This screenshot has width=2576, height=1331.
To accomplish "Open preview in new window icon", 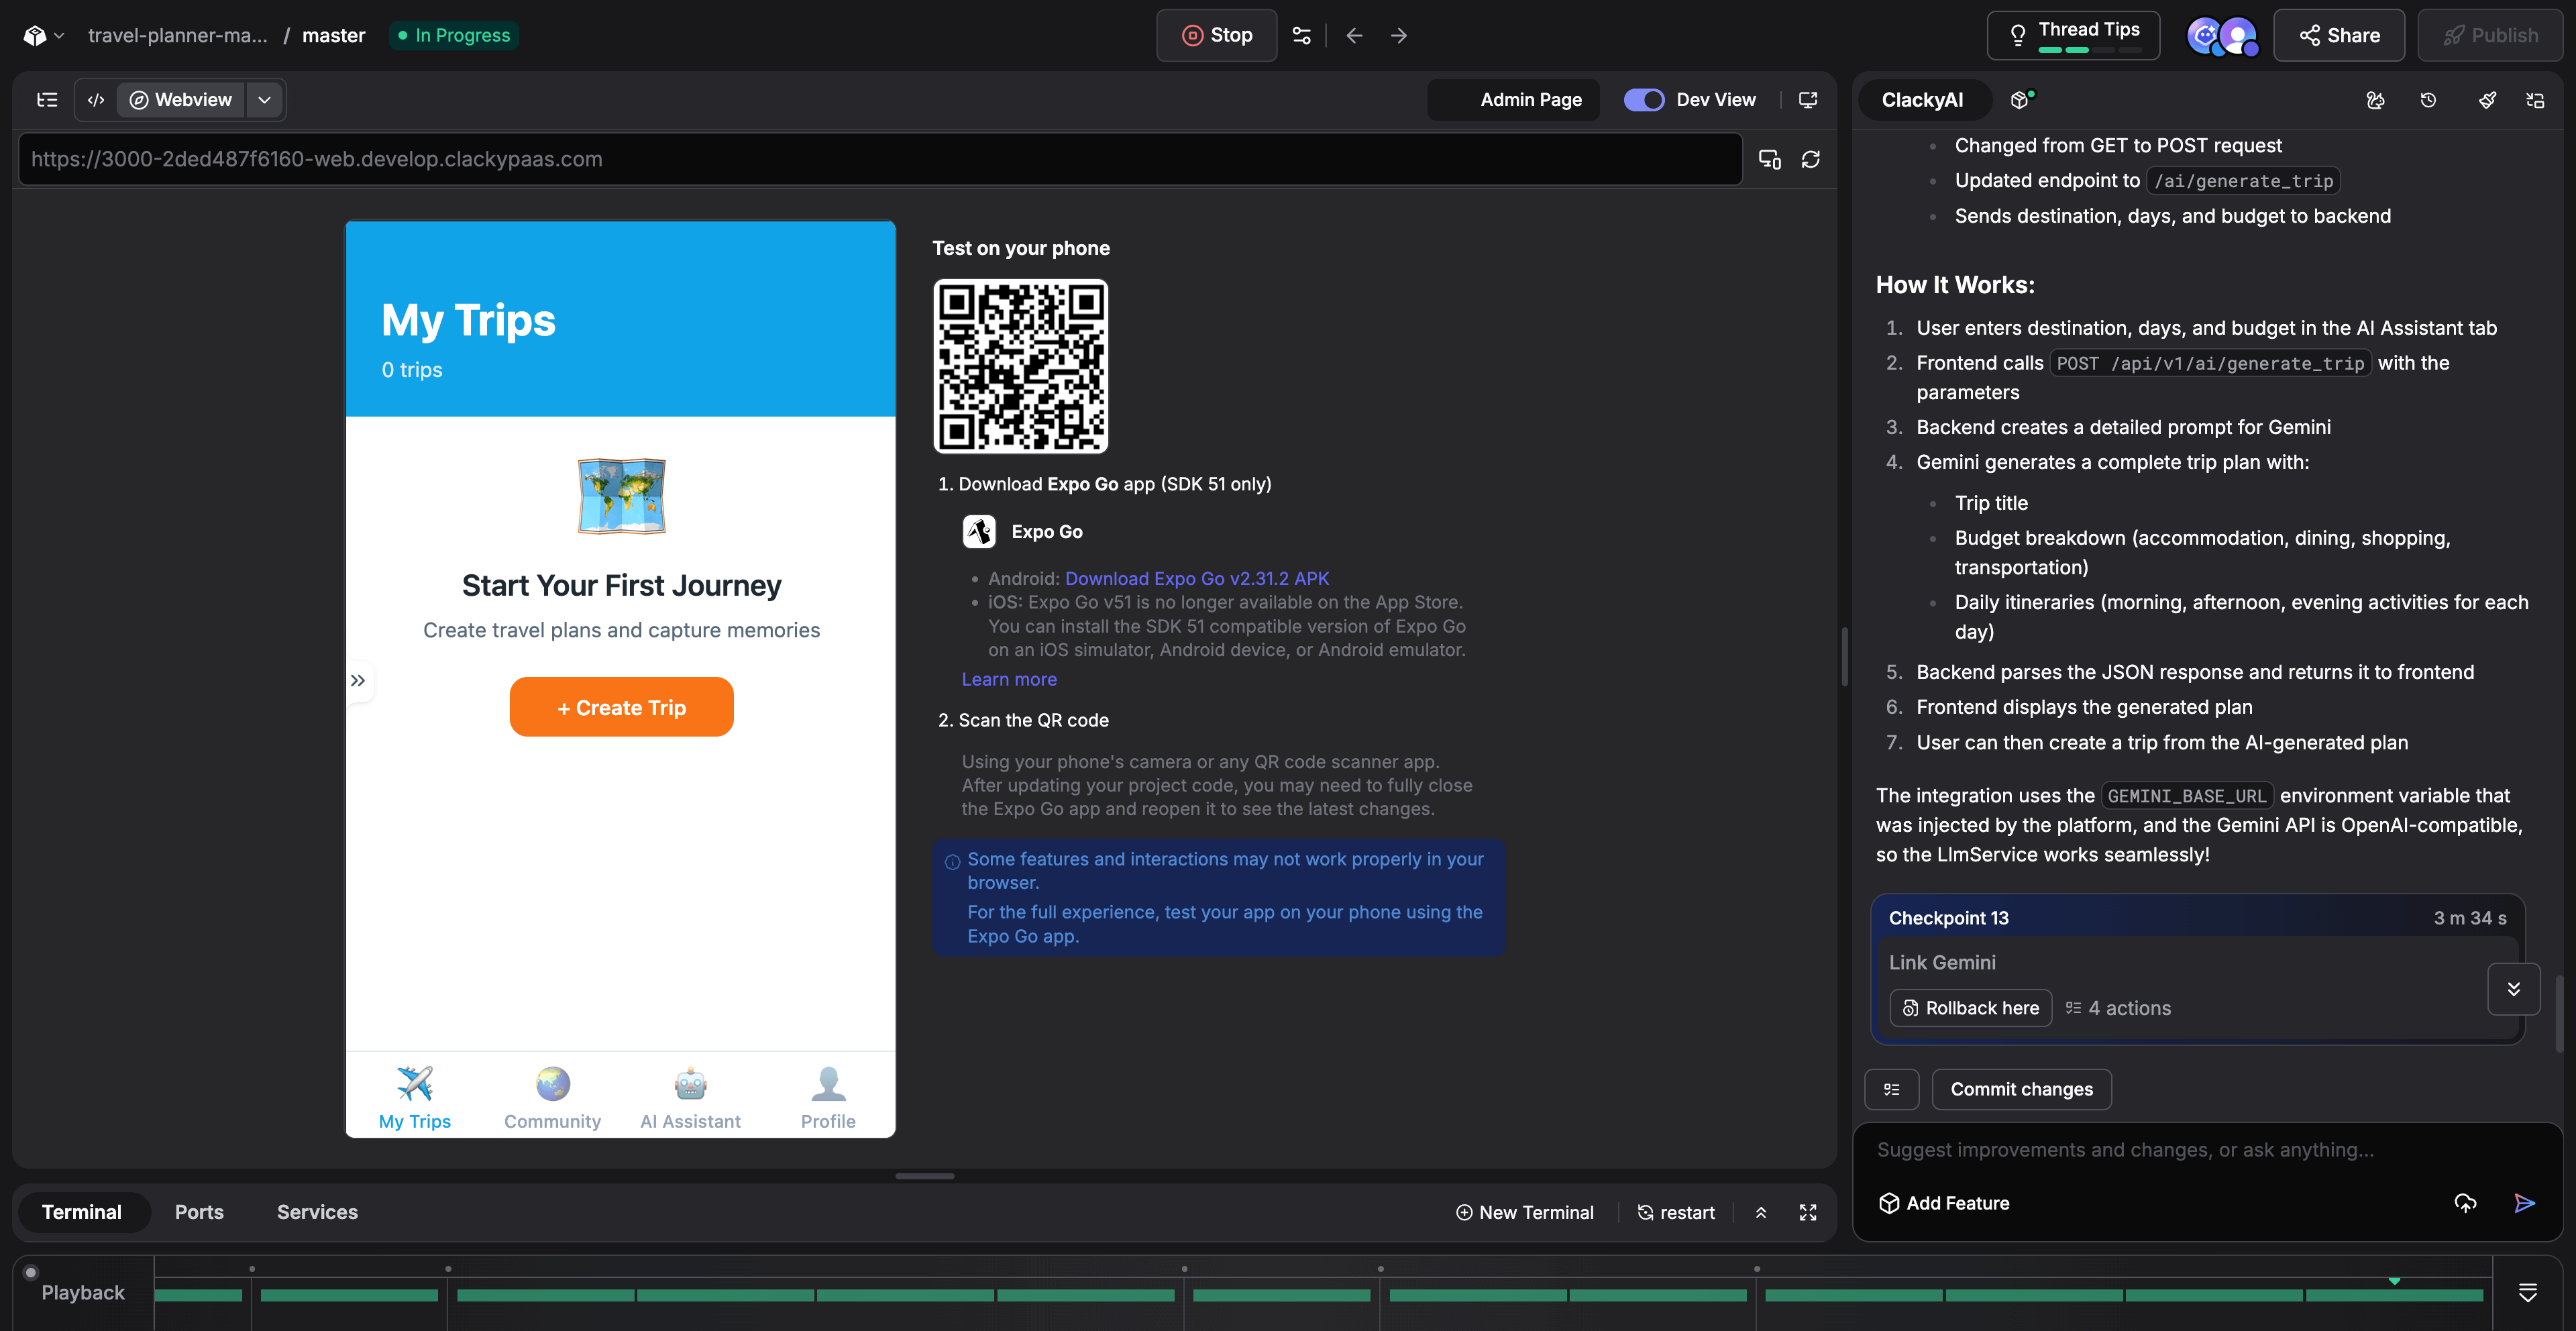I will pos(1808,99).
